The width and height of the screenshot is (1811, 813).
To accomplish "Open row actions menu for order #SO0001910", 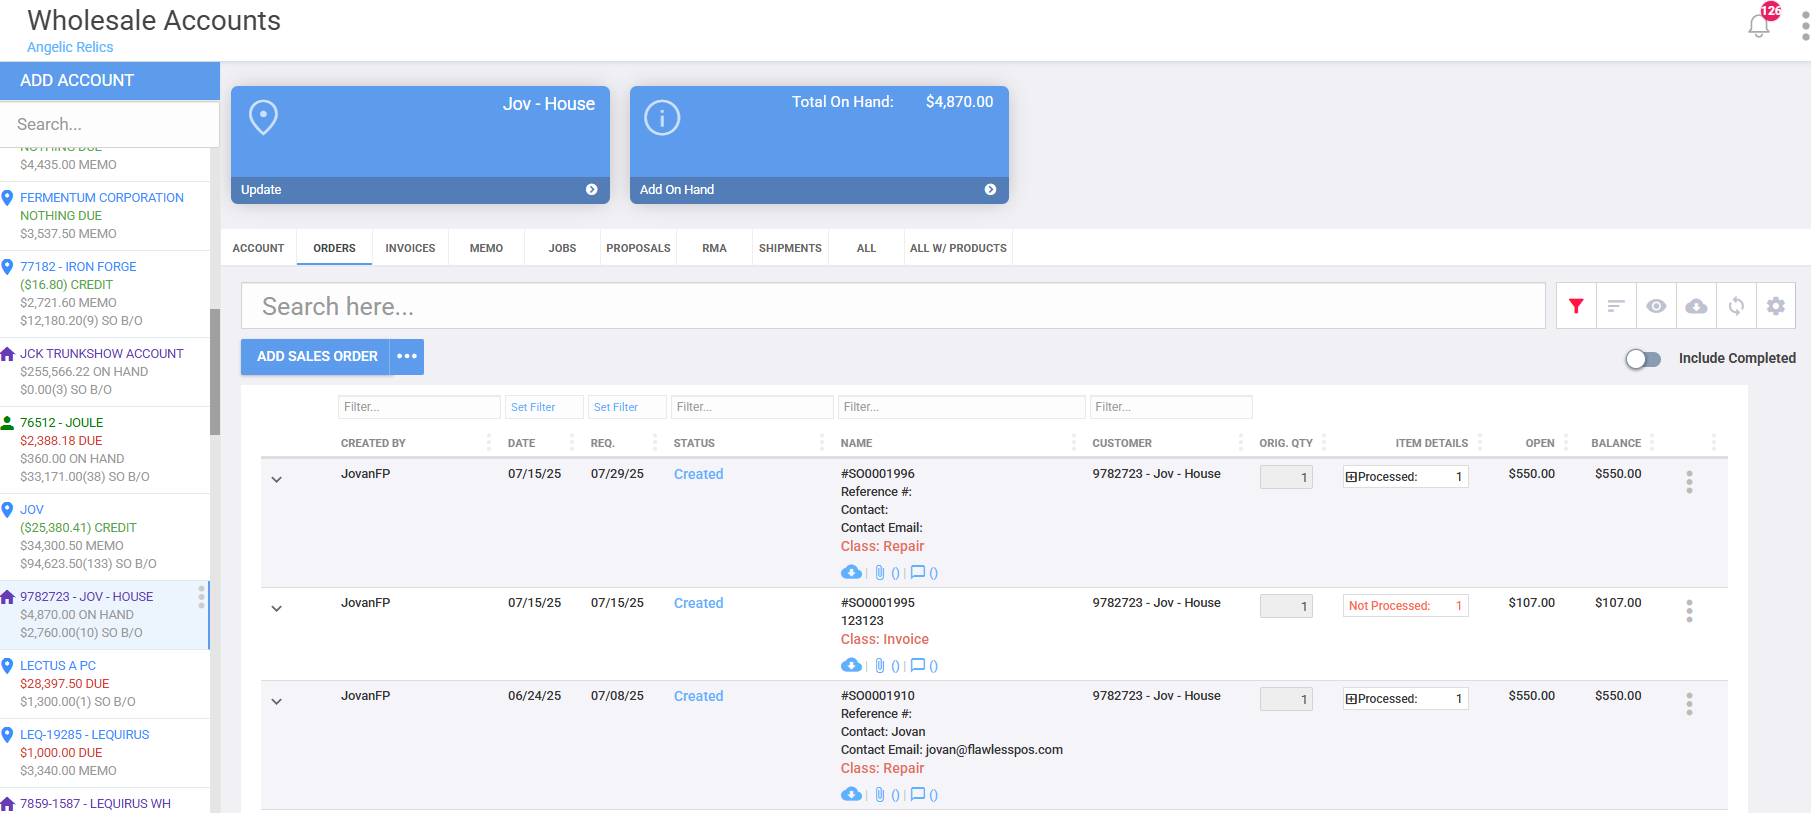I will click(1689, 704).
